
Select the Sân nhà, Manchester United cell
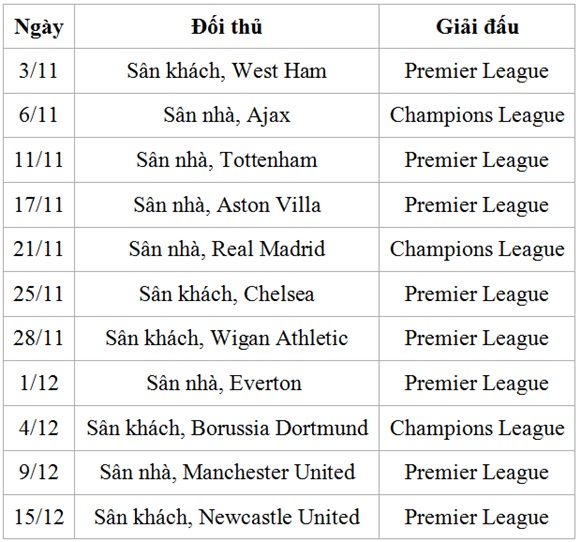(x=227, y=472)
